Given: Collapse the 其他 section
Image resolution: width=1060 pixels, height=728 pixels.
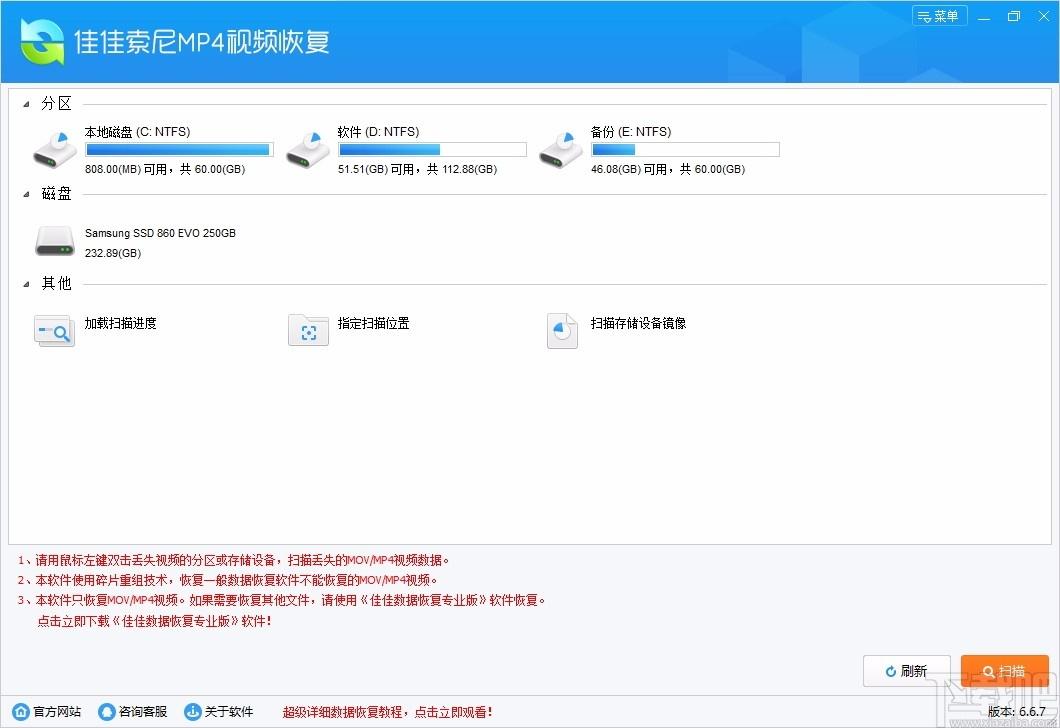Looking at the screenshot, I should (26, 284).
